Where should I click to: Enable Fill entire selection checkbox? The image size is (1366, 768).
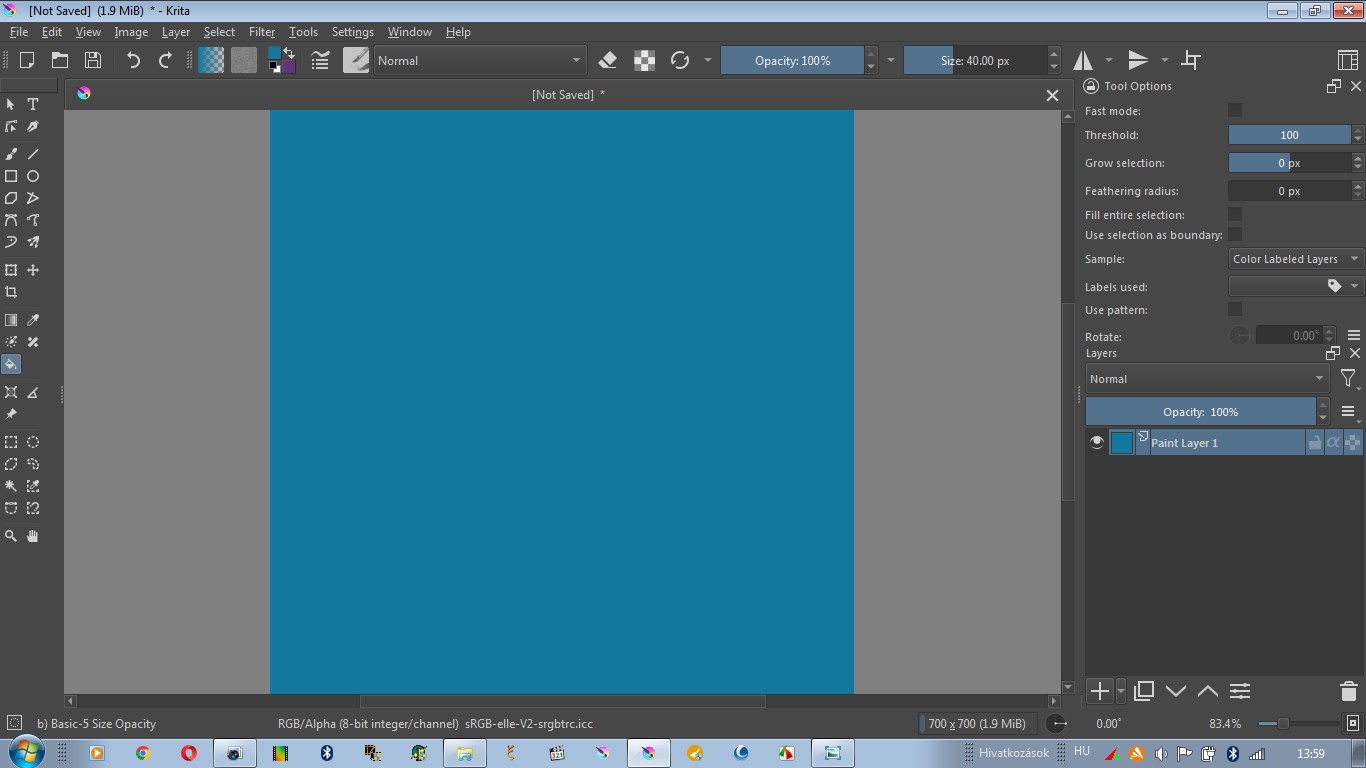(1235, 214)
